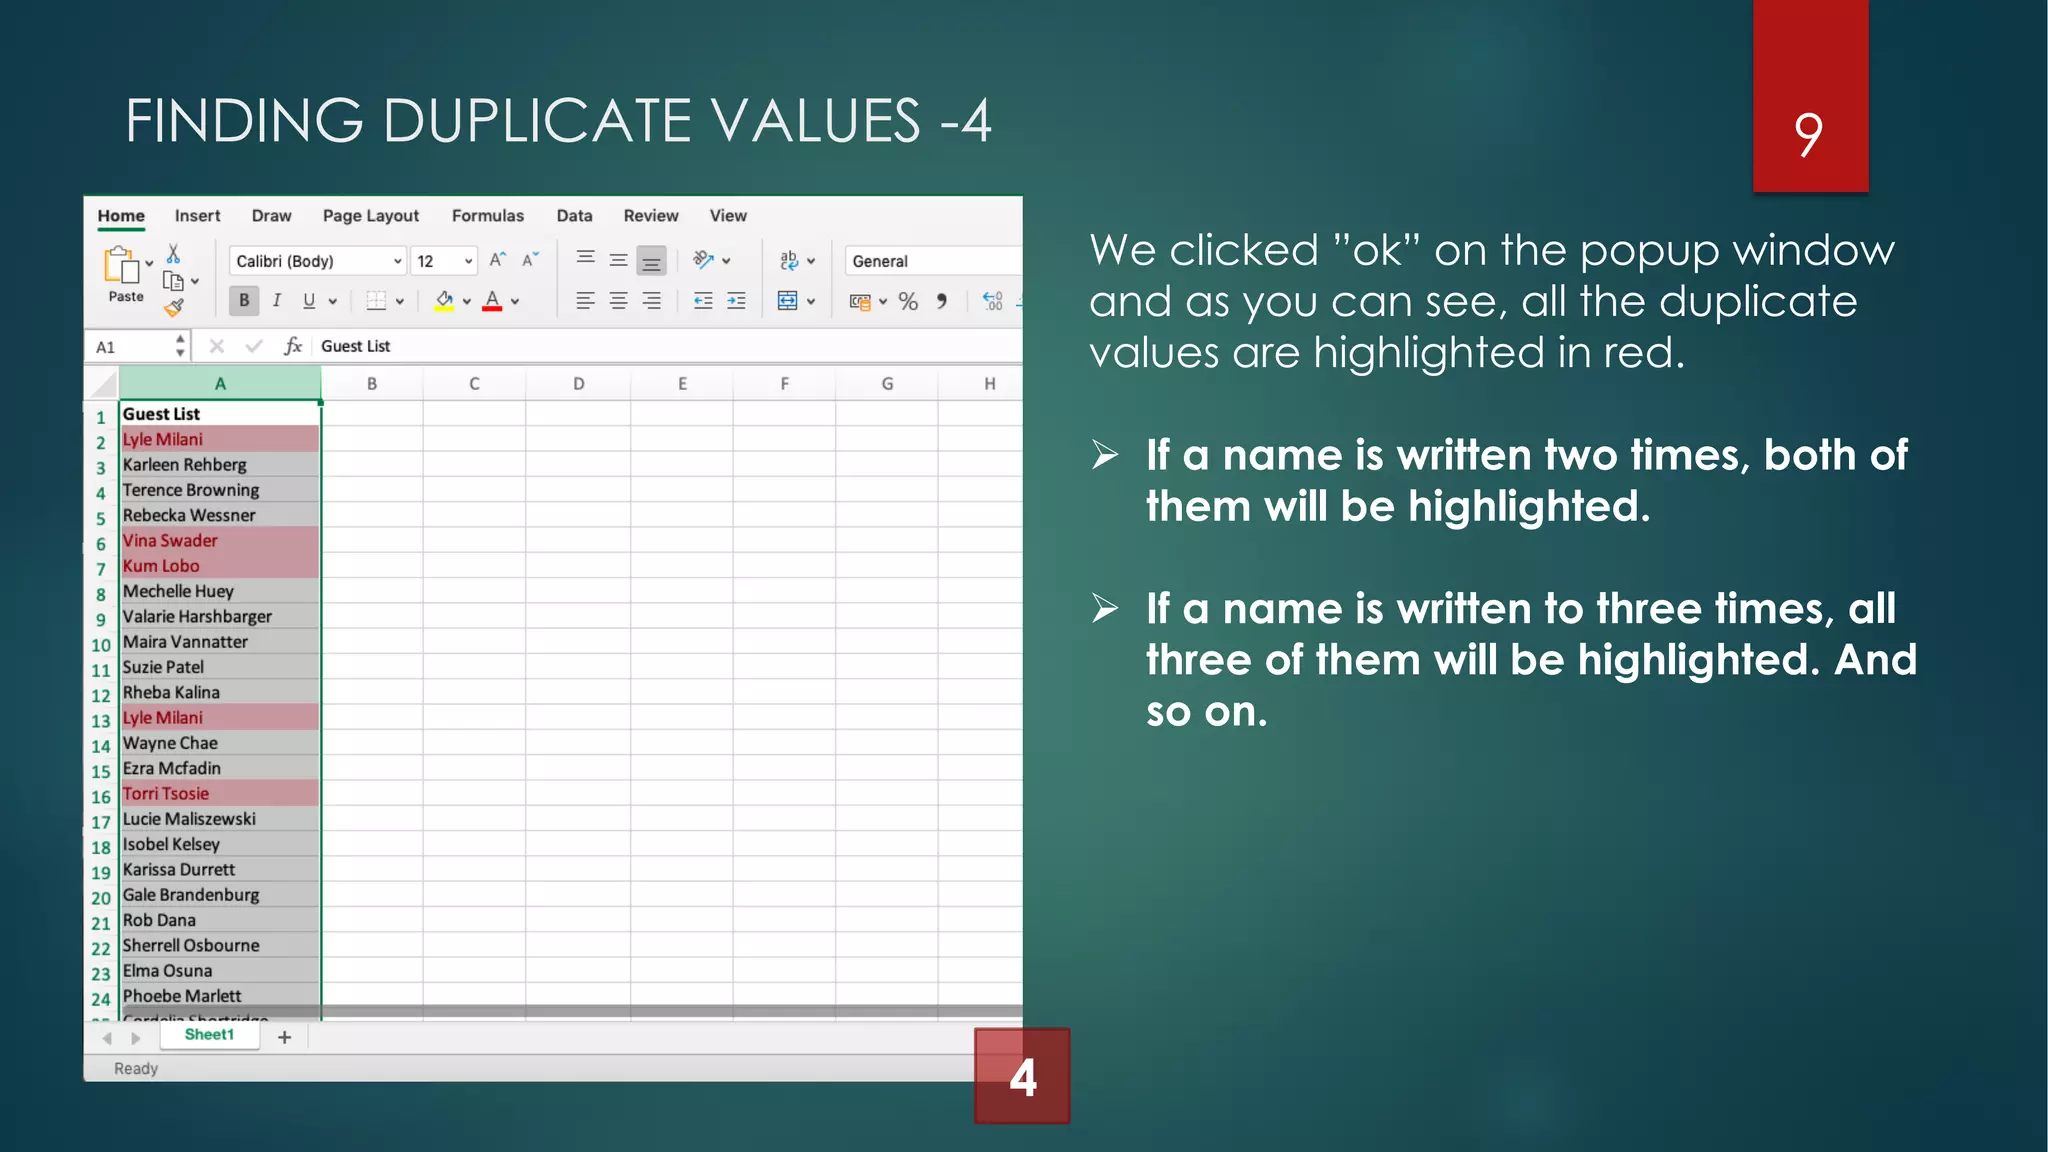Click the next sheet navigation arrow
This screenshot has height=1152, width=2048.
(x=136, y=1038)
